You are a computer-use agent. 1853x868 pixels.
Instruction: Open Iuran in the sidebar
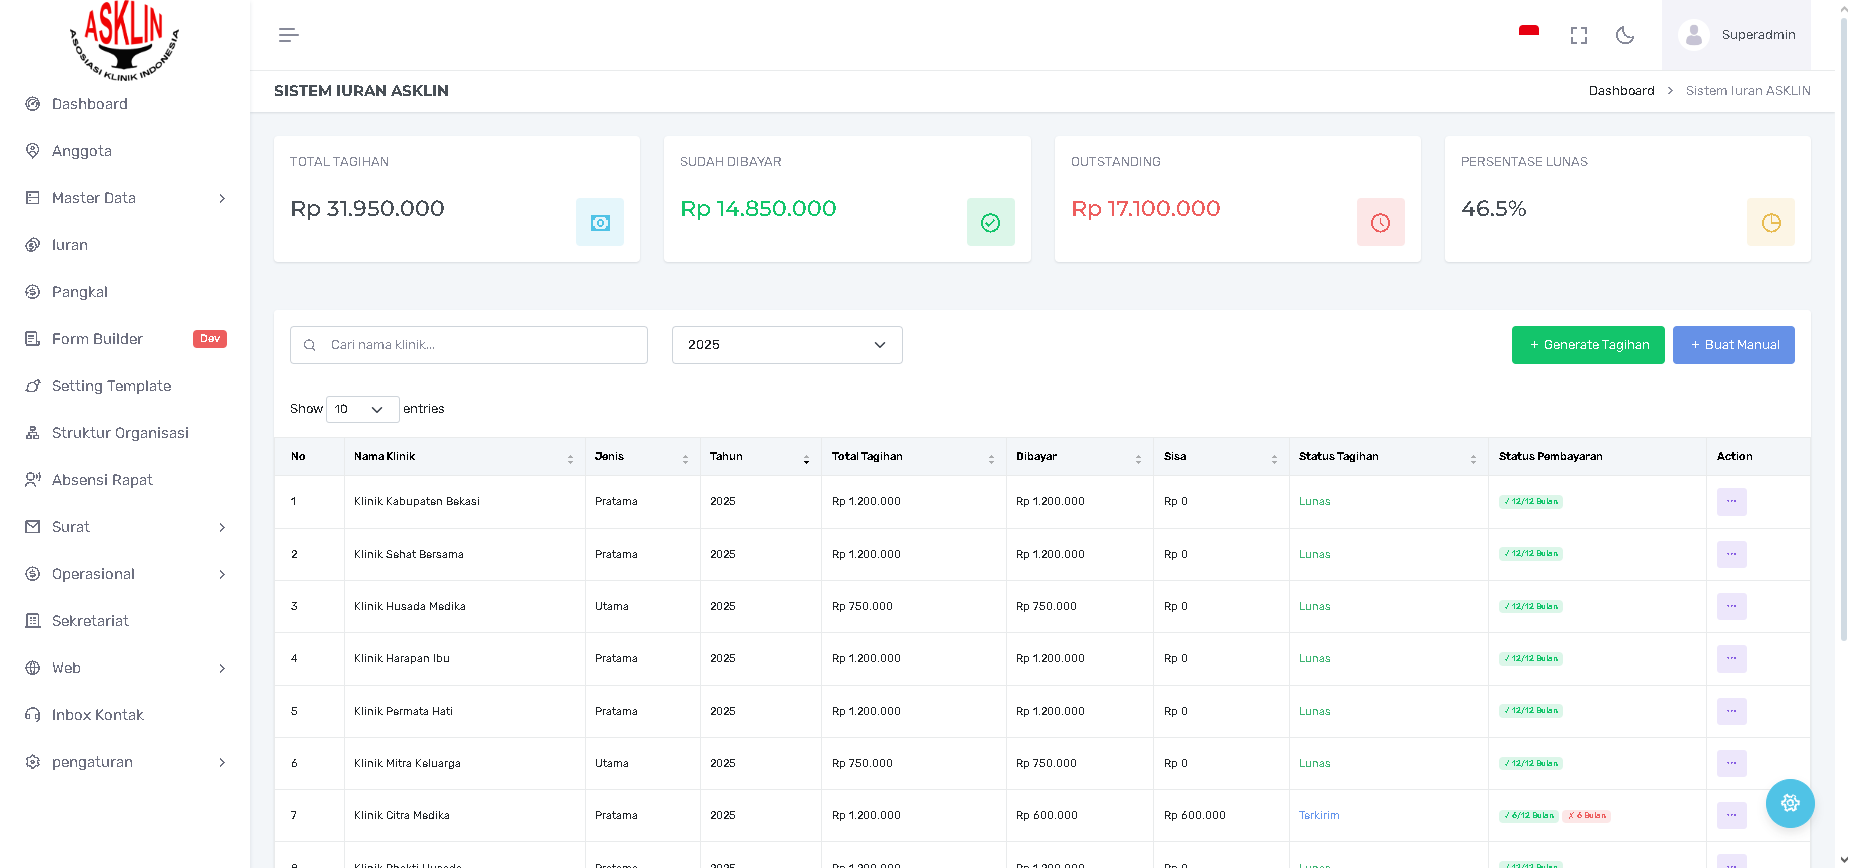pos(70,245)
